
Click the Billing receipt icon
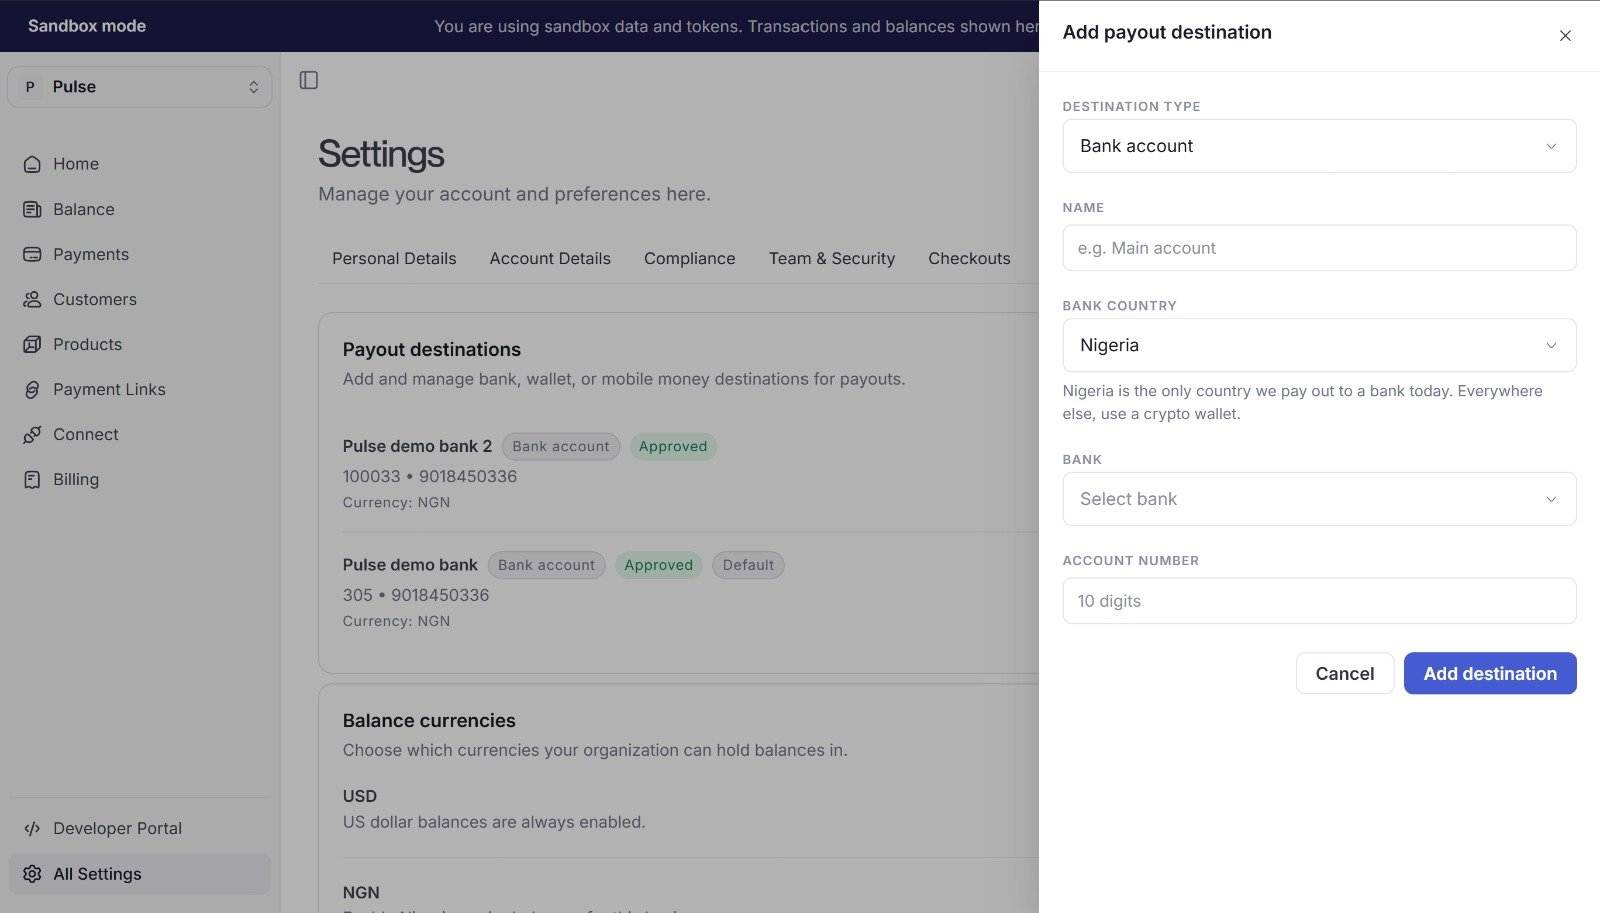(x=32, y=479)
